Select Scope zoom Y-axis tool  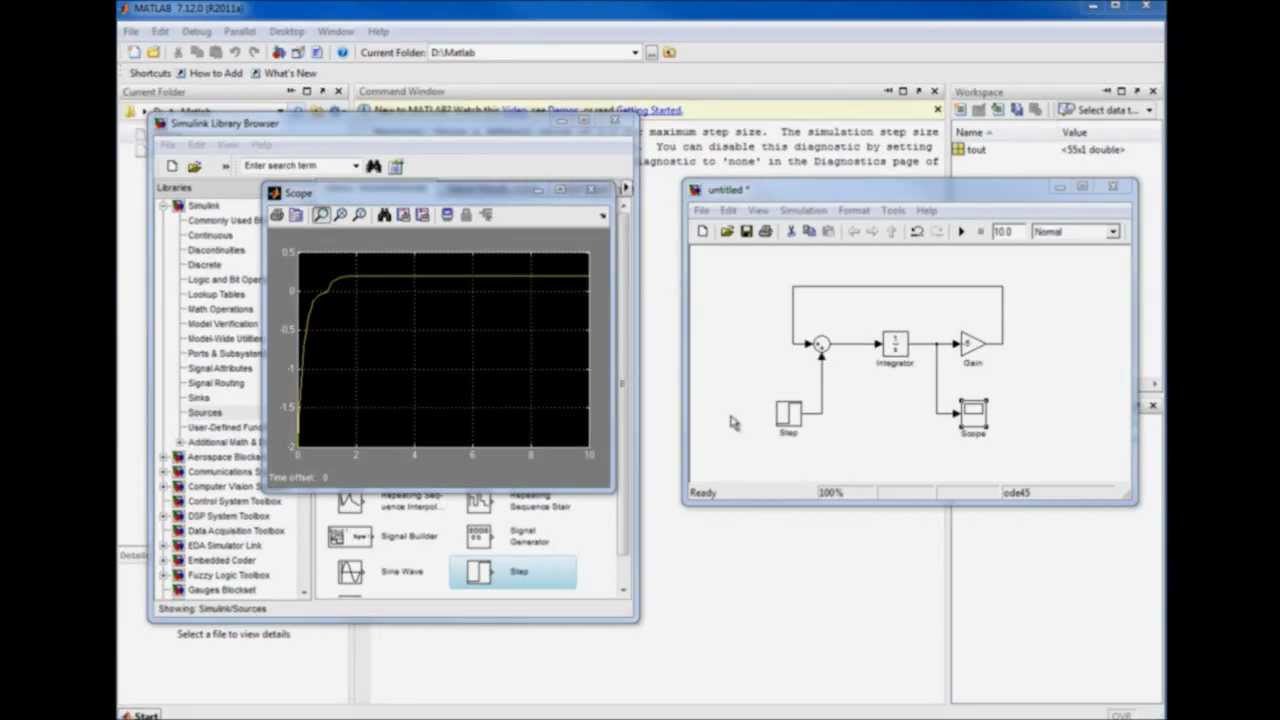click(x=359, y=215)
